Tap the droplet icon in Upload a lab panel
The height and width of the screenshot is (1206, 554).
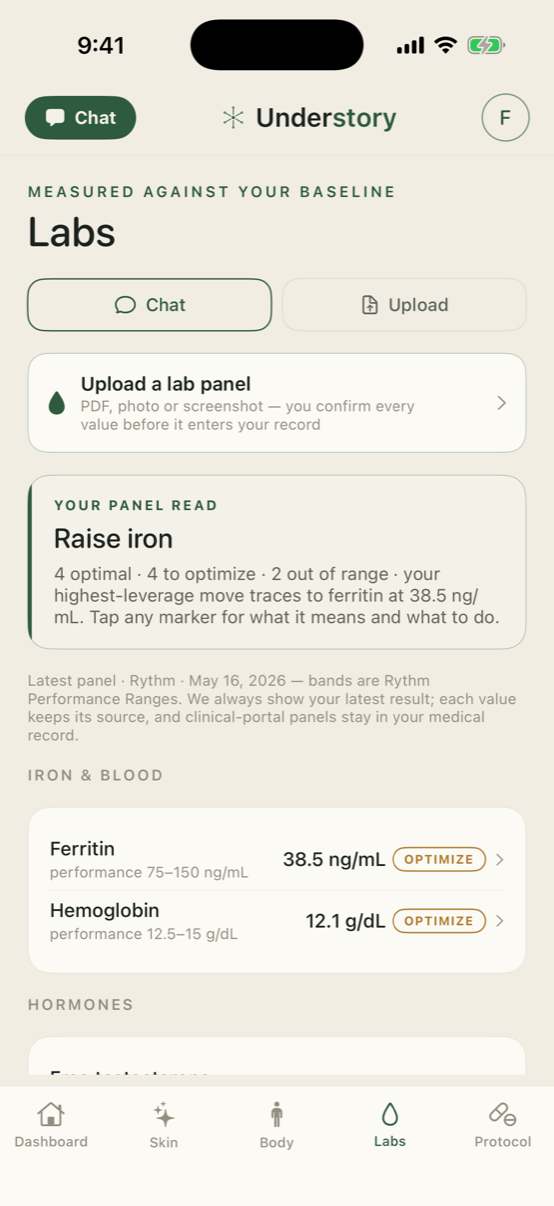57,403
